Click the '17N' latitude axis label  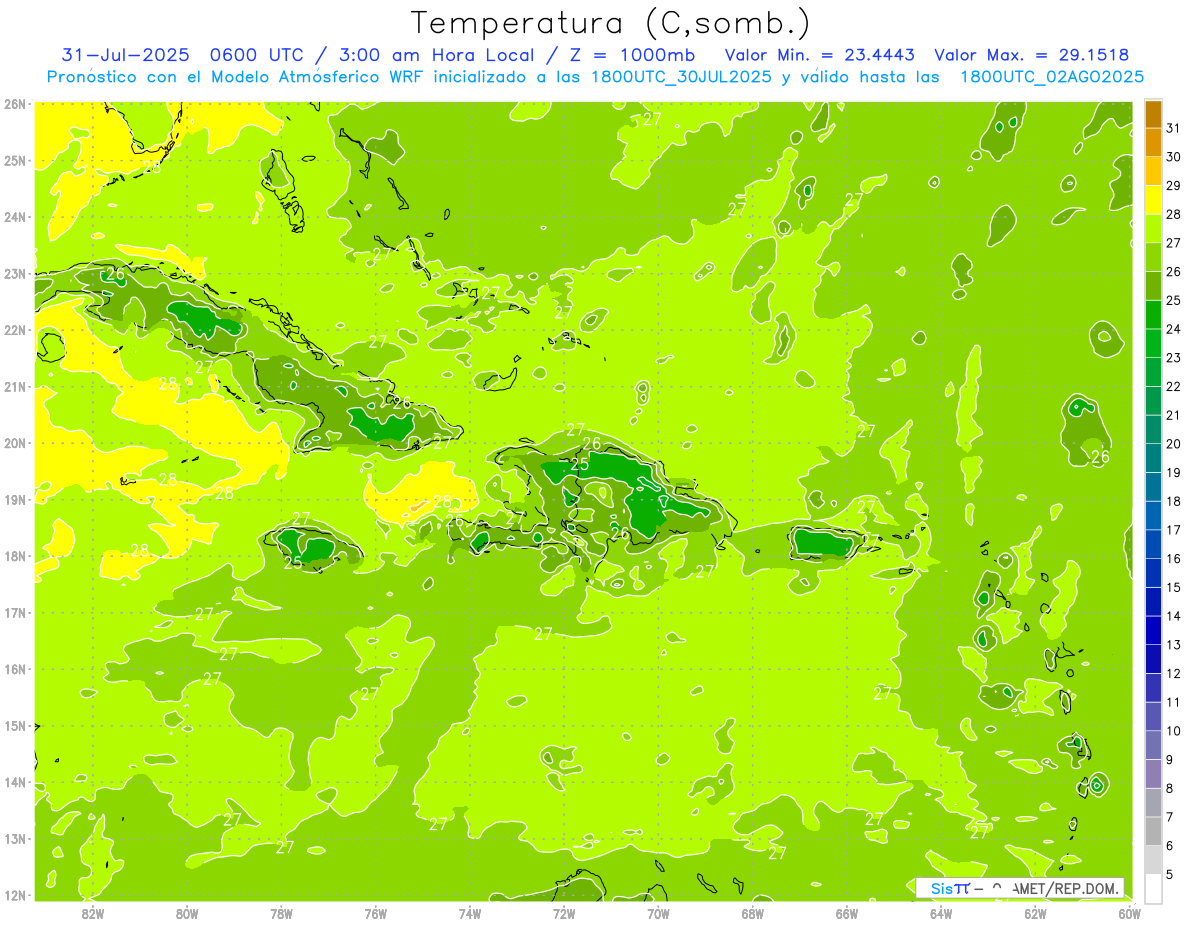[15, 612]
